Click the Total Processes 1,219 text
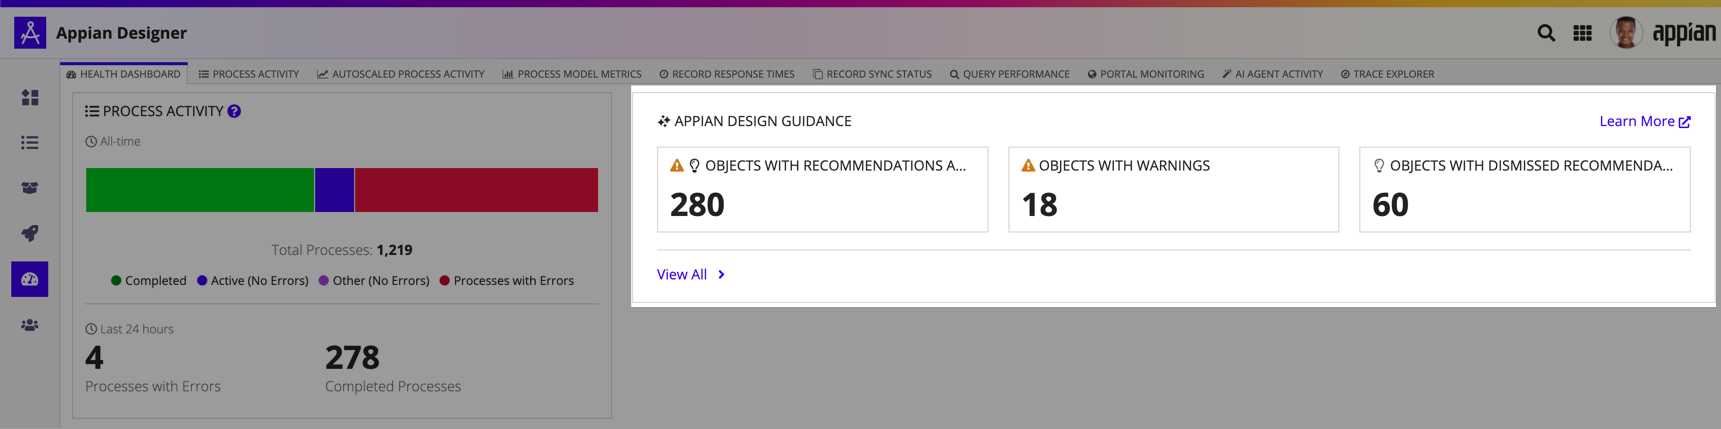This screenshot has height=429, width=1721. coord(342,250)
